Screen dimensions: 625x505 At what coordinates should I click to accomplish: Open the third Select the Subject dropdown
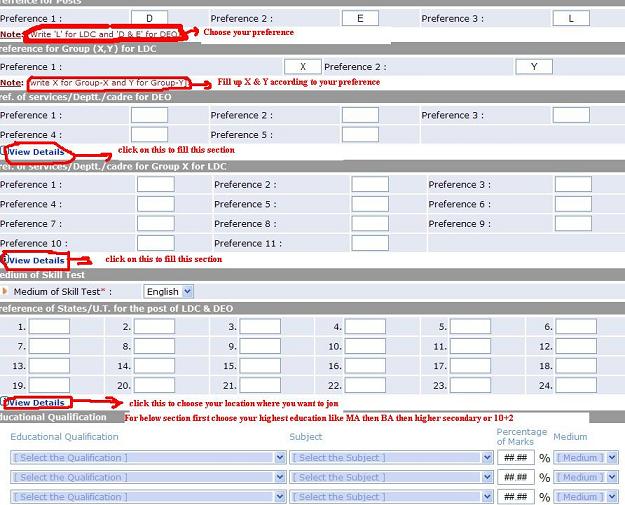(391, 497)
